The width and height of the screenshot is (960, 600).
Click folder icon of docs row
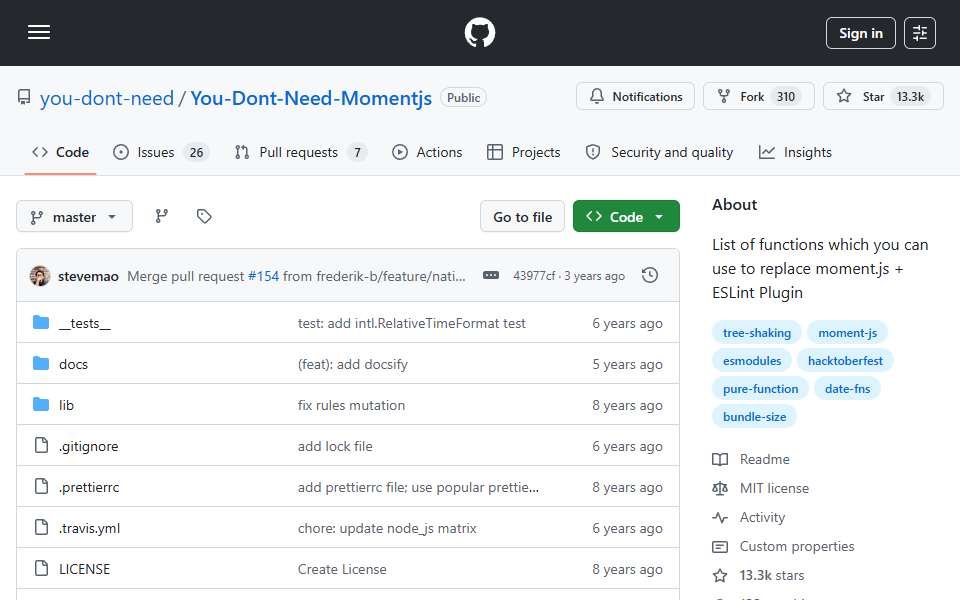[x=41, y=364]
